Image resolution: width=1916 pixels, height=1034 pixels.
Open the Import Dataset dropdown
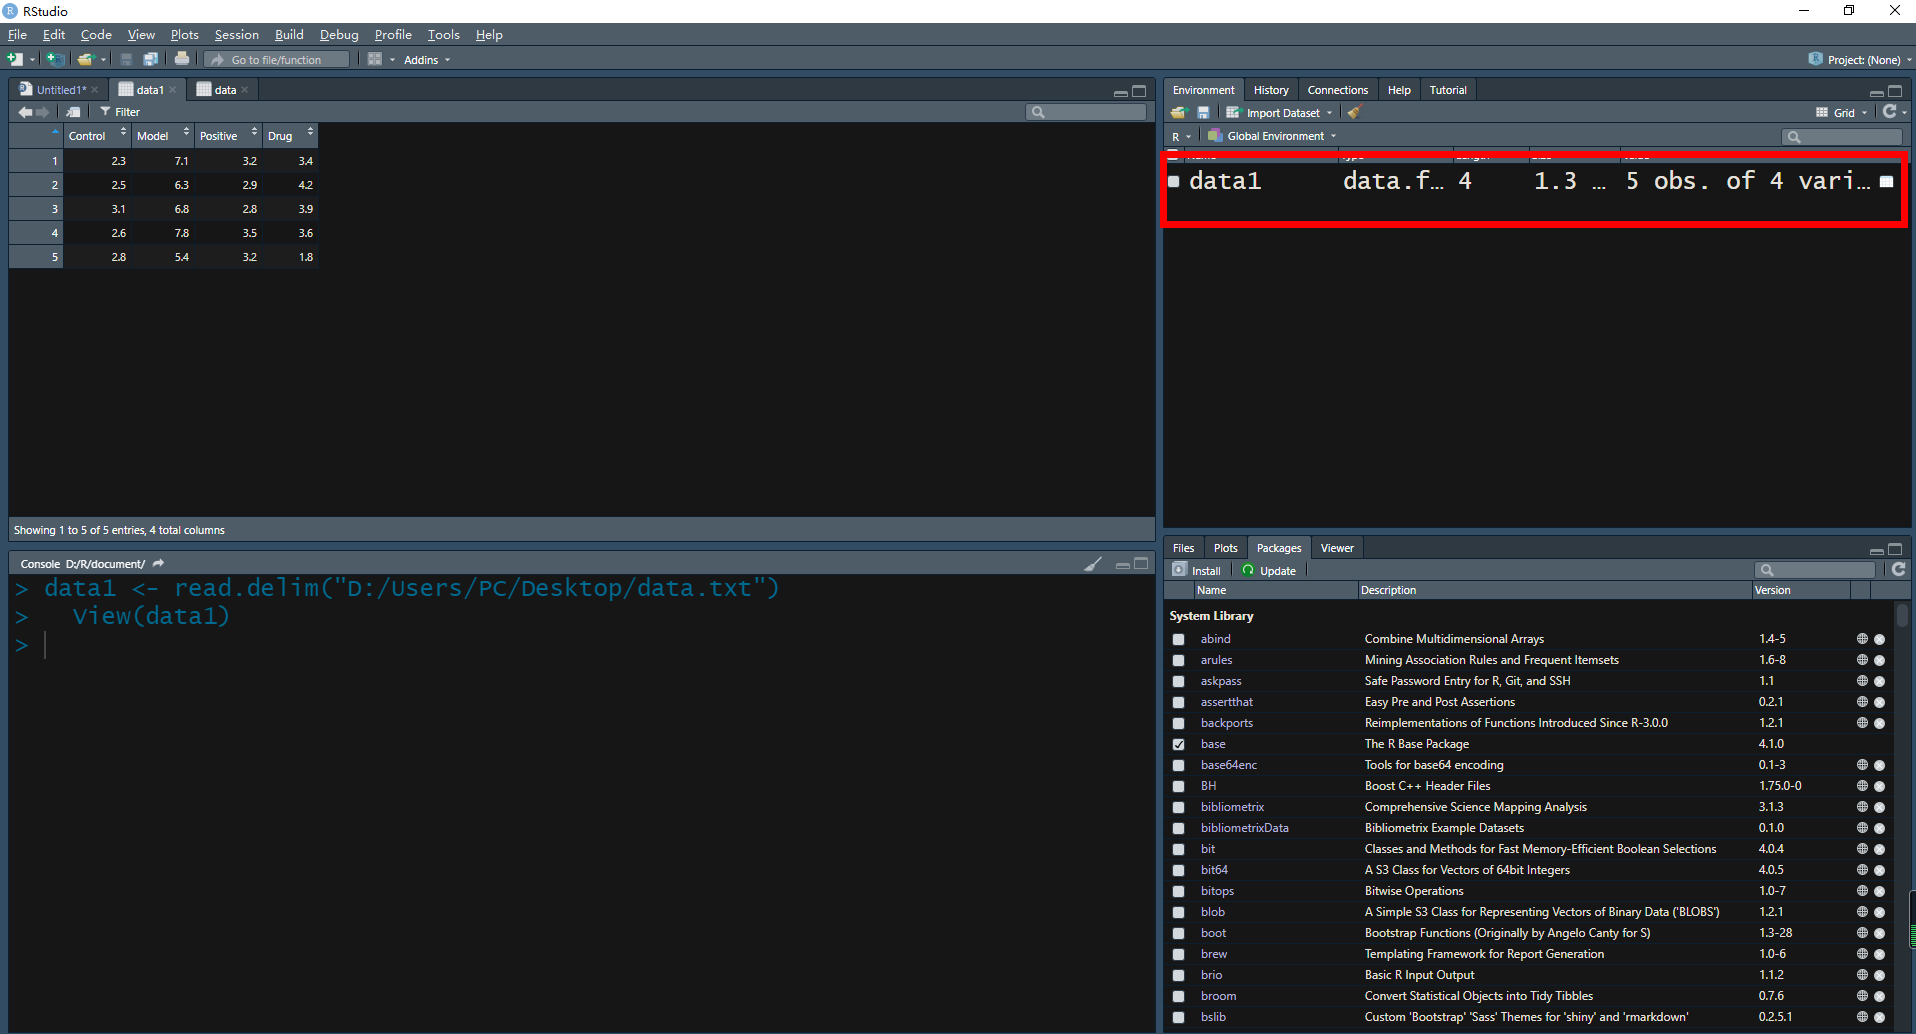tap(1284, 113)
